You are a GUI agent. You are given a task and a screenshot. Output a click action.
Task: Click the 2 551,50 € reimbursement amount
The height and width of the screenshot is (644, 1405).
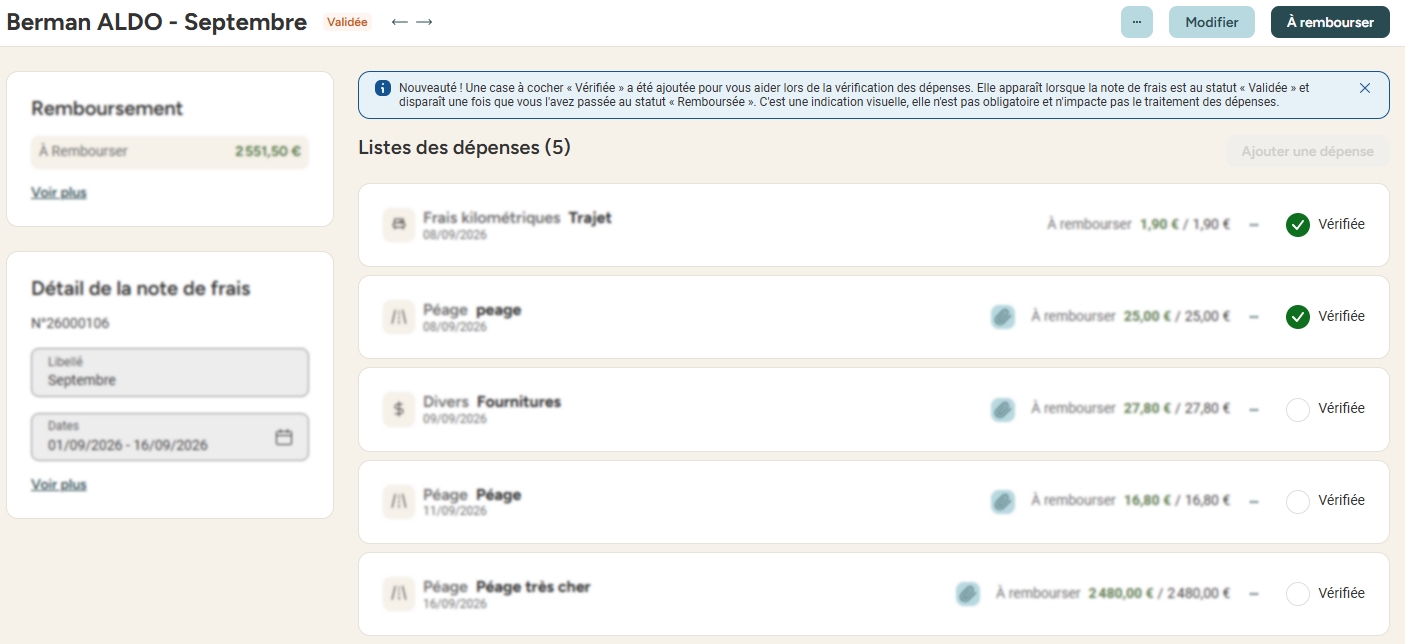click(x=268, y=152)
